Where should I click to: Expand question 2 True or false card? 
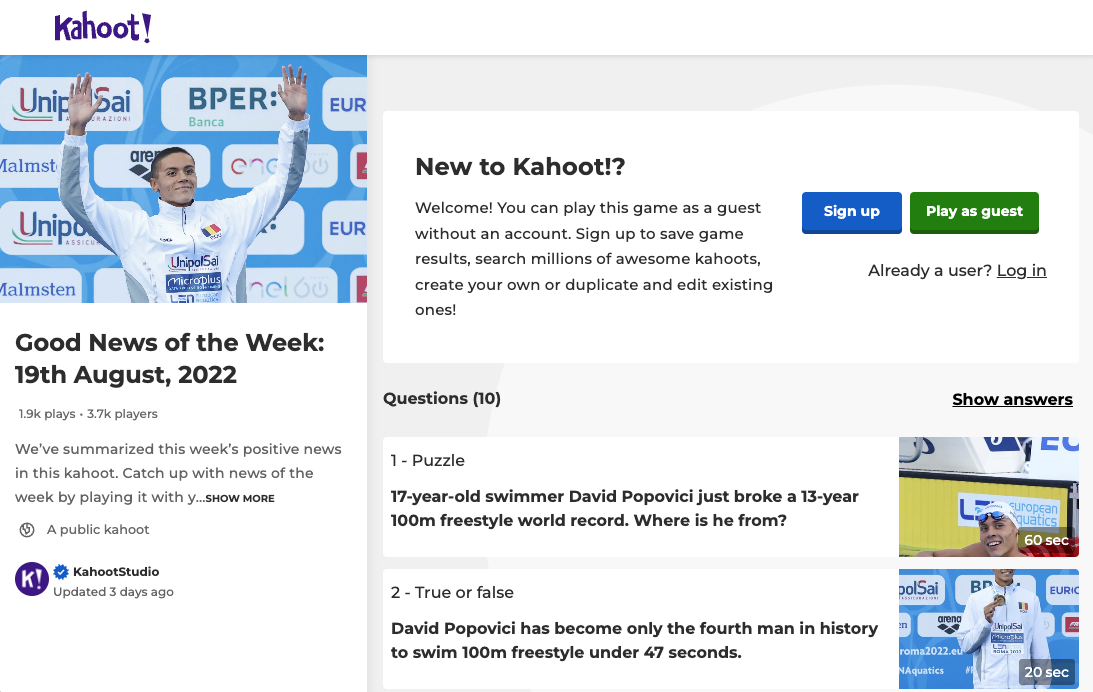[641, 629]
